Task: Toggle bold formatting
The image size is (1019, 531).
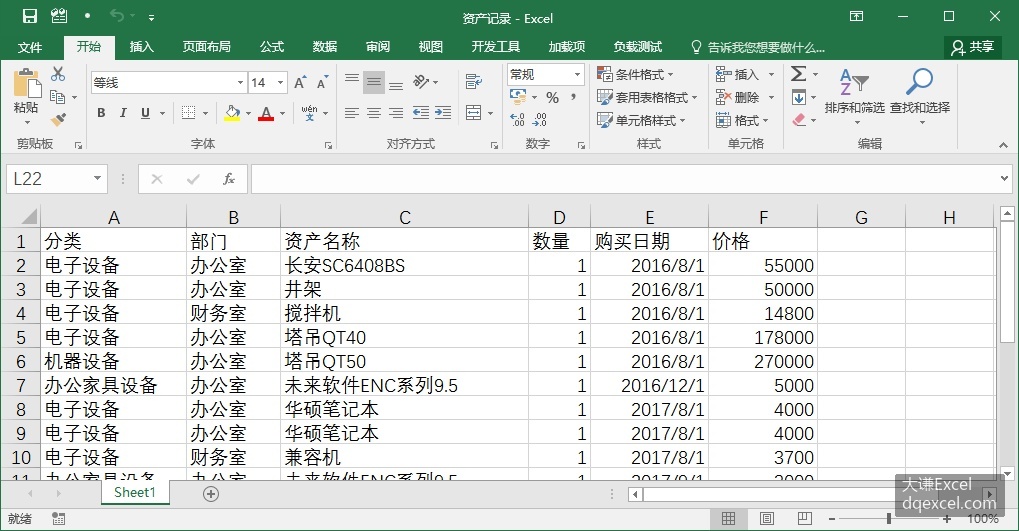Action: 101,113
